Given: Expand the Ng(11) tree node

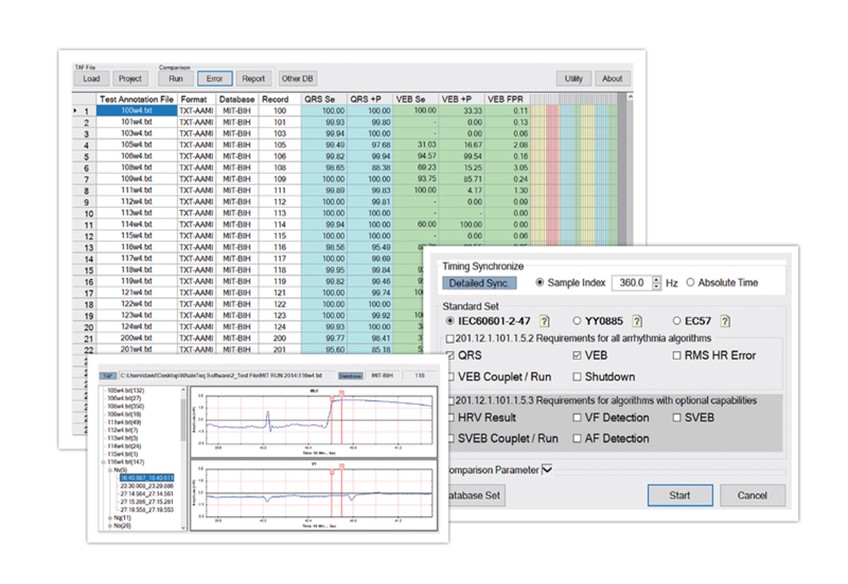Looking at the screenshot, I should [x=109, y=515].
